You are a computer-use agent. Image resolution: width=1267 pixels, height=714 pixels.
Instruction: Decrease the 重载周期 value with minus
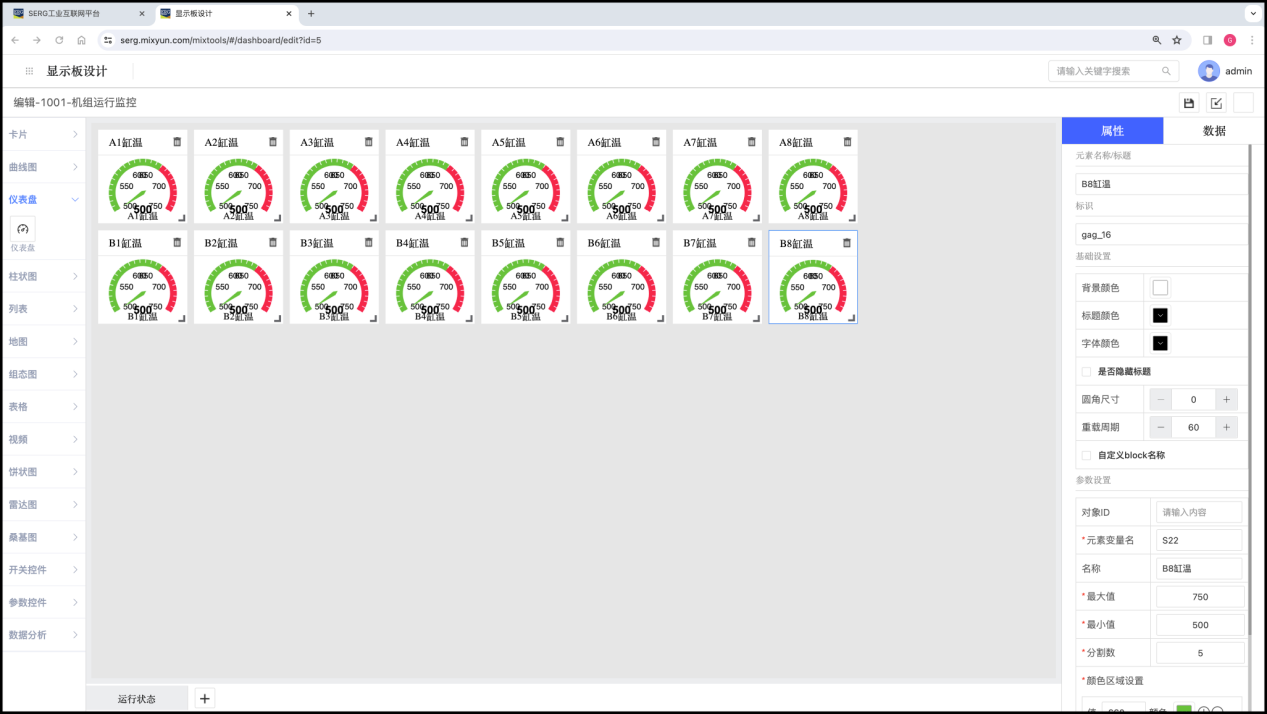pos(1161,427)
